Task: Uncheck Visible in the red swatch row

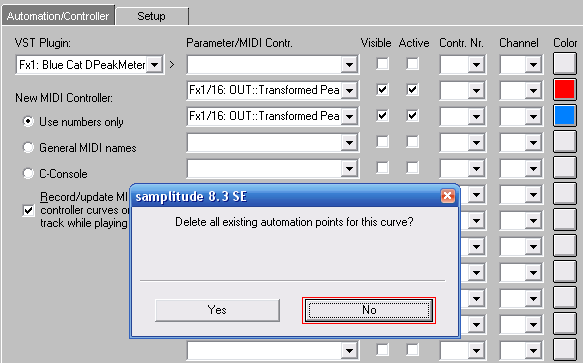Action: 382,90
